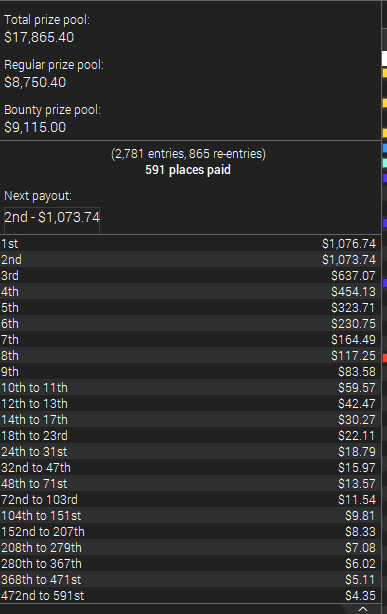Select the 9th place $83.58 row
387x614 pixels.
pyautogui.click(x=190, y=371)
